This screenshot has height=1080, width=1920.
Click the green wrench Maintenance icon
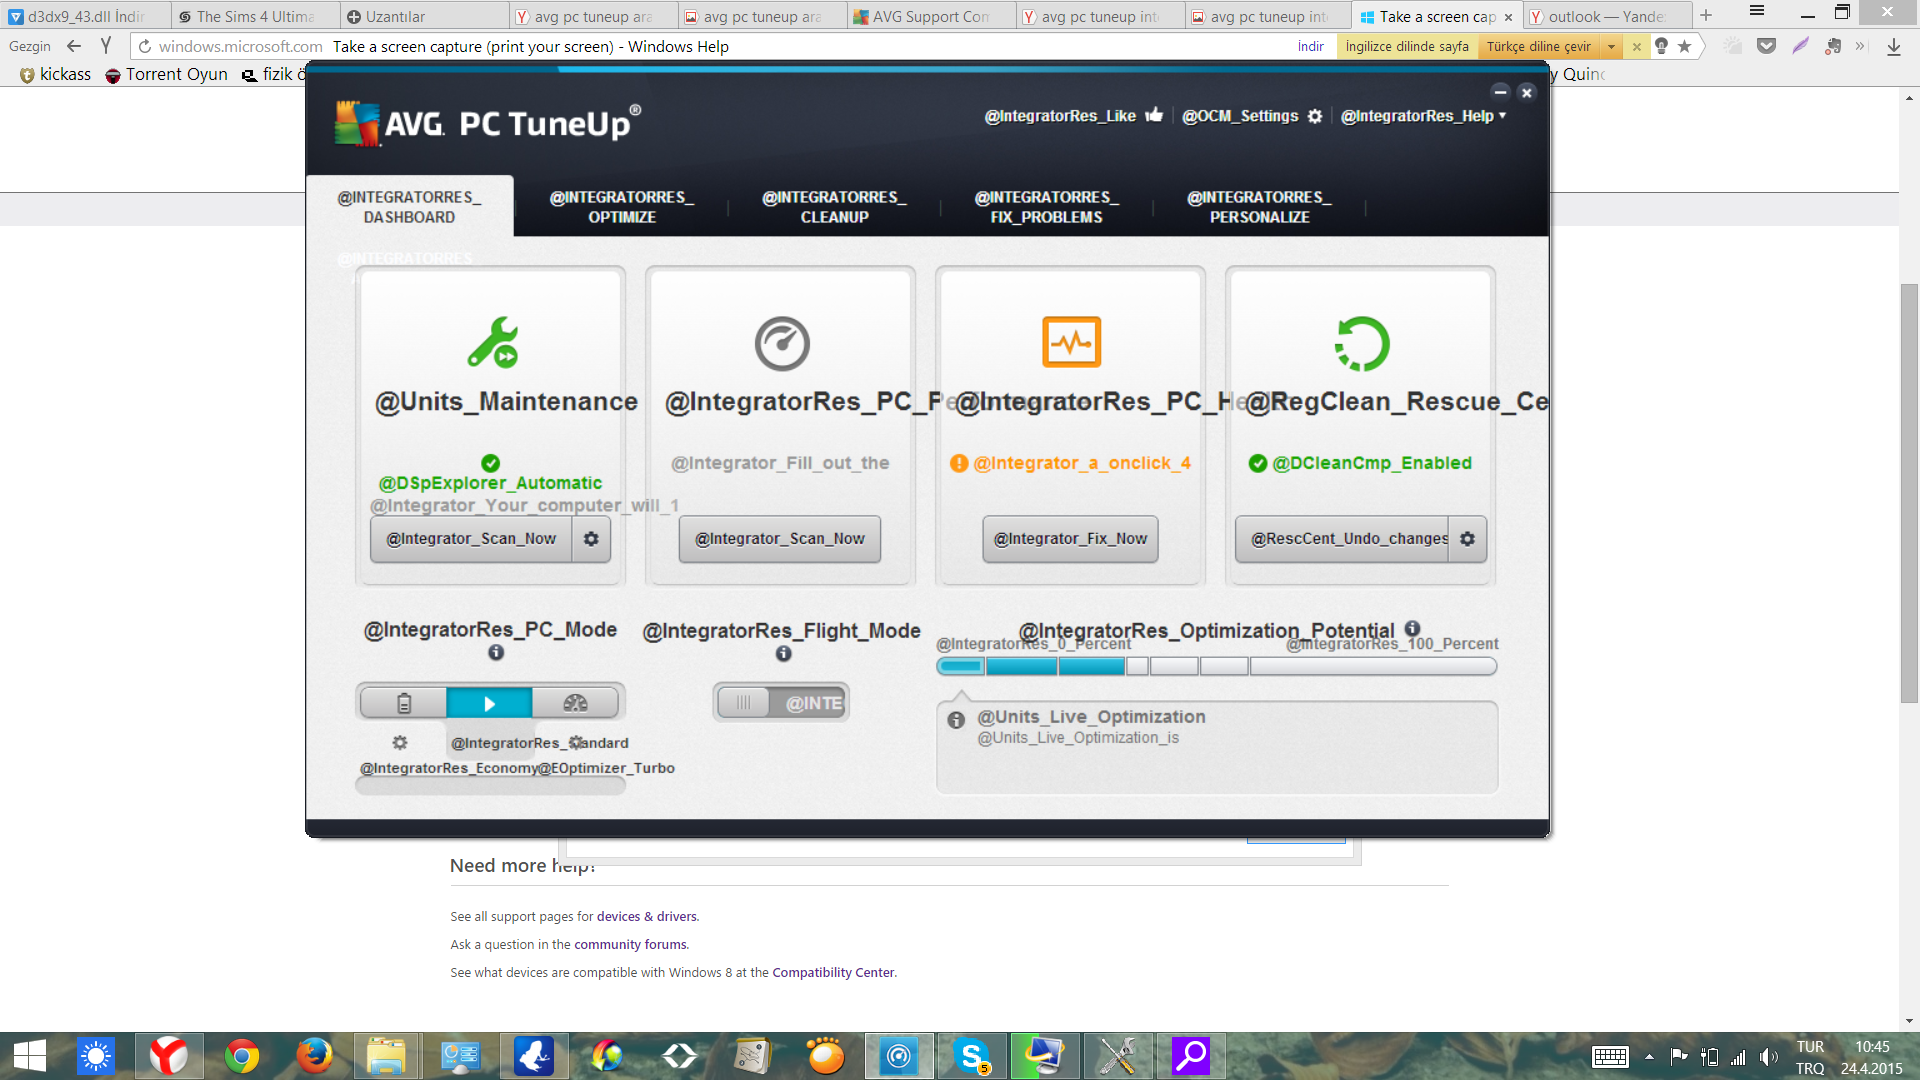(x=493, y=343)
